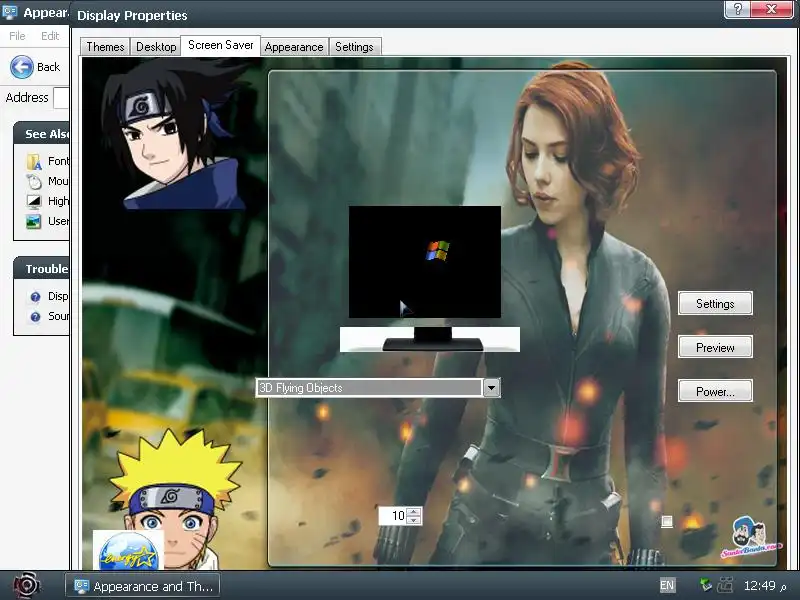Click the Back arrow in Appearance window

click(x=22, y=67)
